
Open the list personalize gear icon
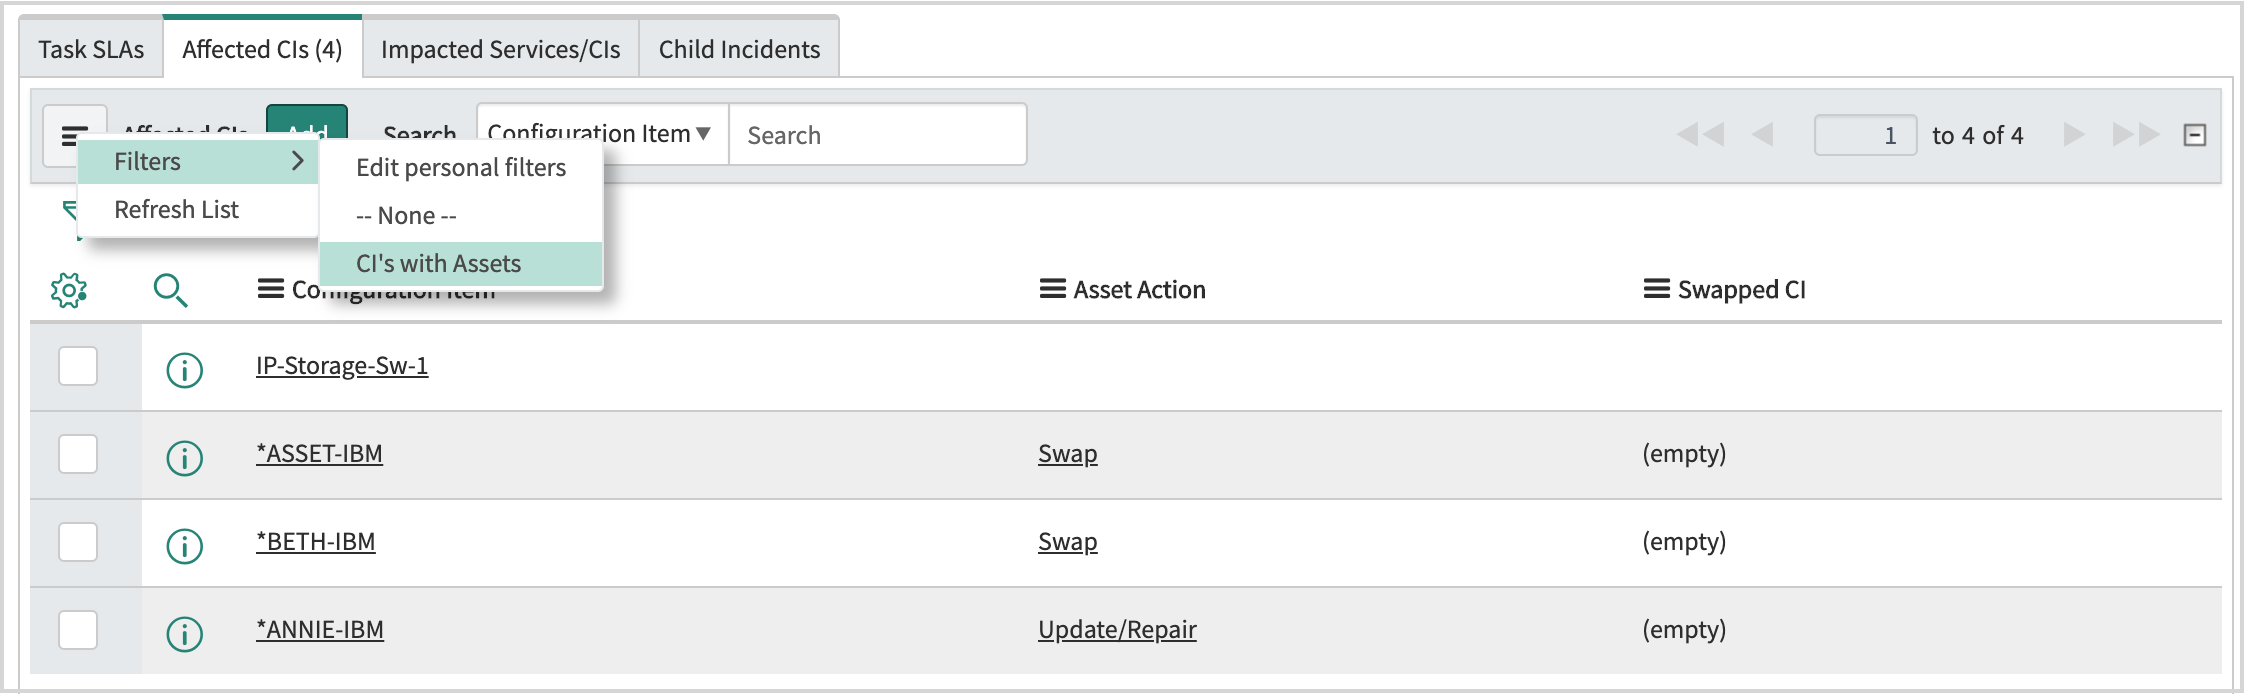point(69,290)
